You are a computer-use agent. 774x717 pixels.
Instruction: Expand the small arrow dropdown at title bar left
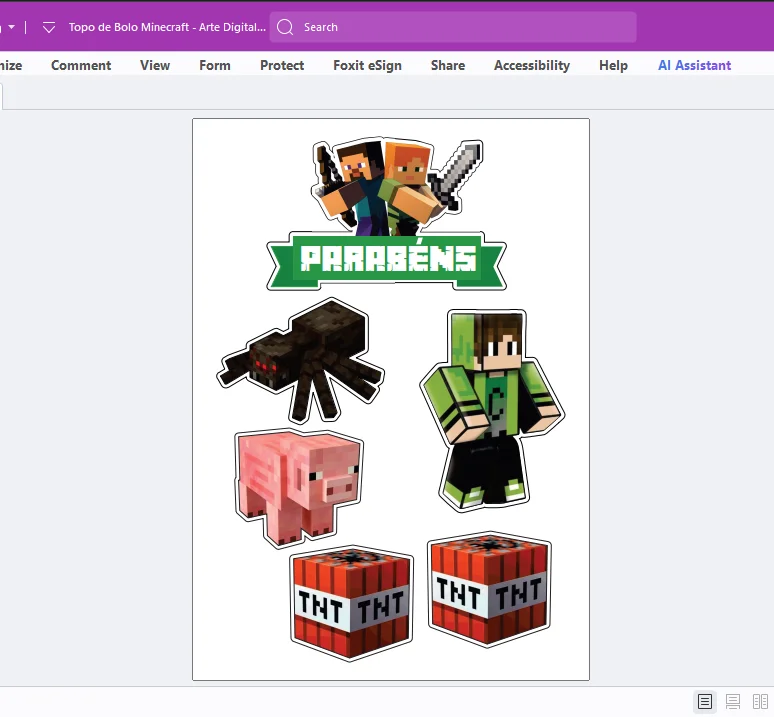point(11,27)
